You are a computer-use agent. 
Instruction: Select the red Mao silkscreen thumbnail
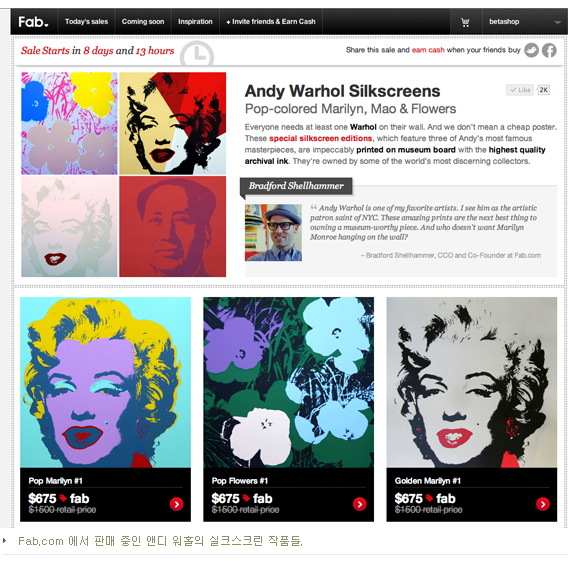[173, 227]
